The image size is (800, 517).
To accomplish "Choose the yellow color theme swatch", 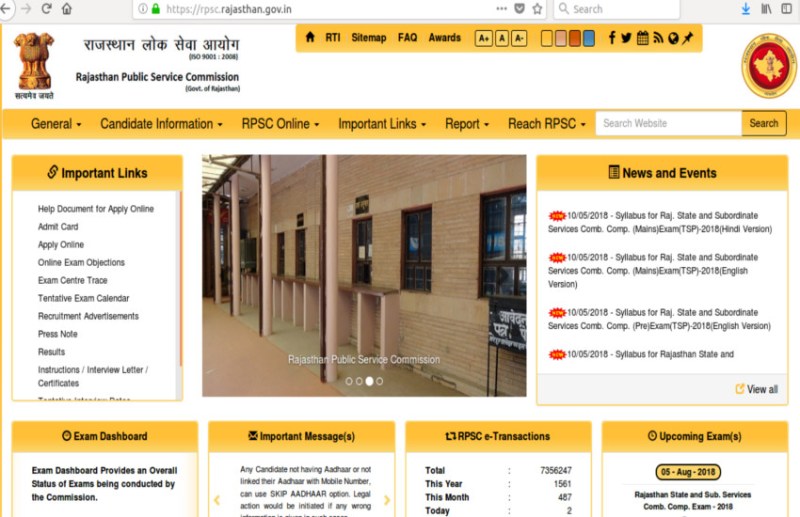I will (546, 38).
